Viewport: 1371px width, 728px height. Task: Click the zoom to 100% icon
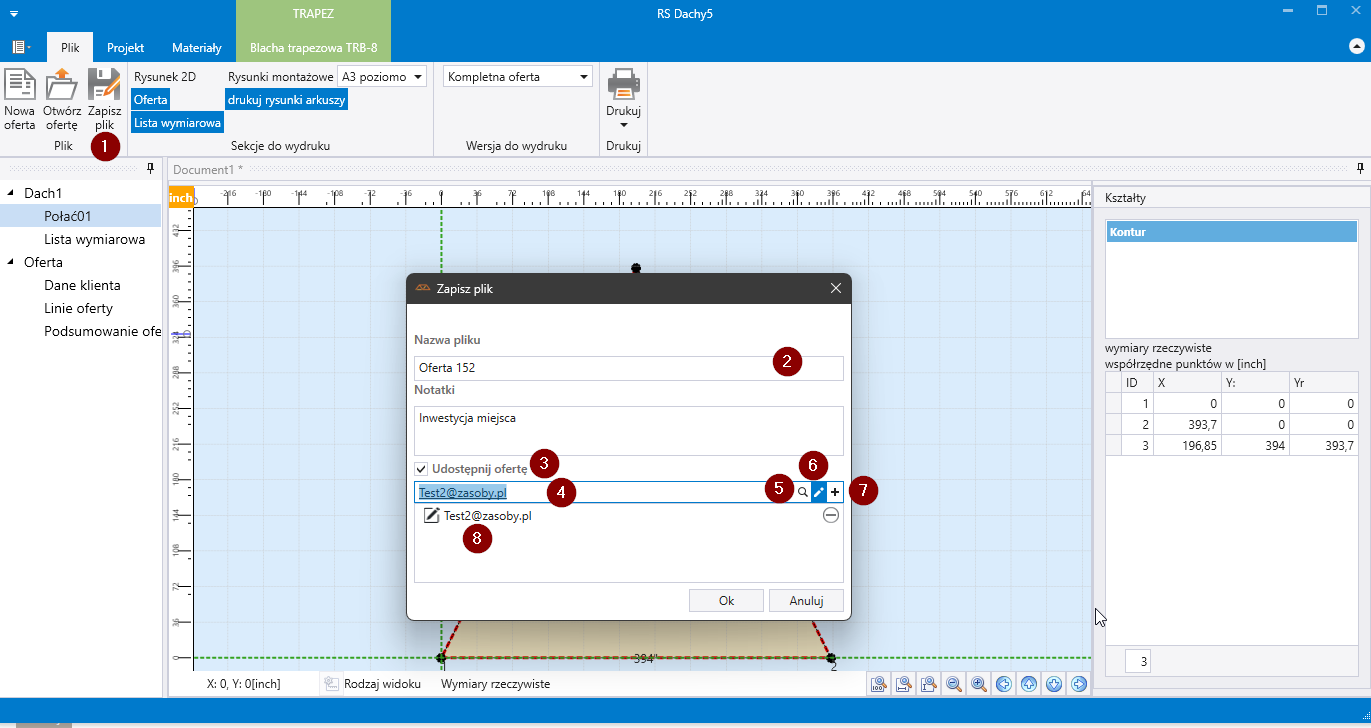point(879,684)
